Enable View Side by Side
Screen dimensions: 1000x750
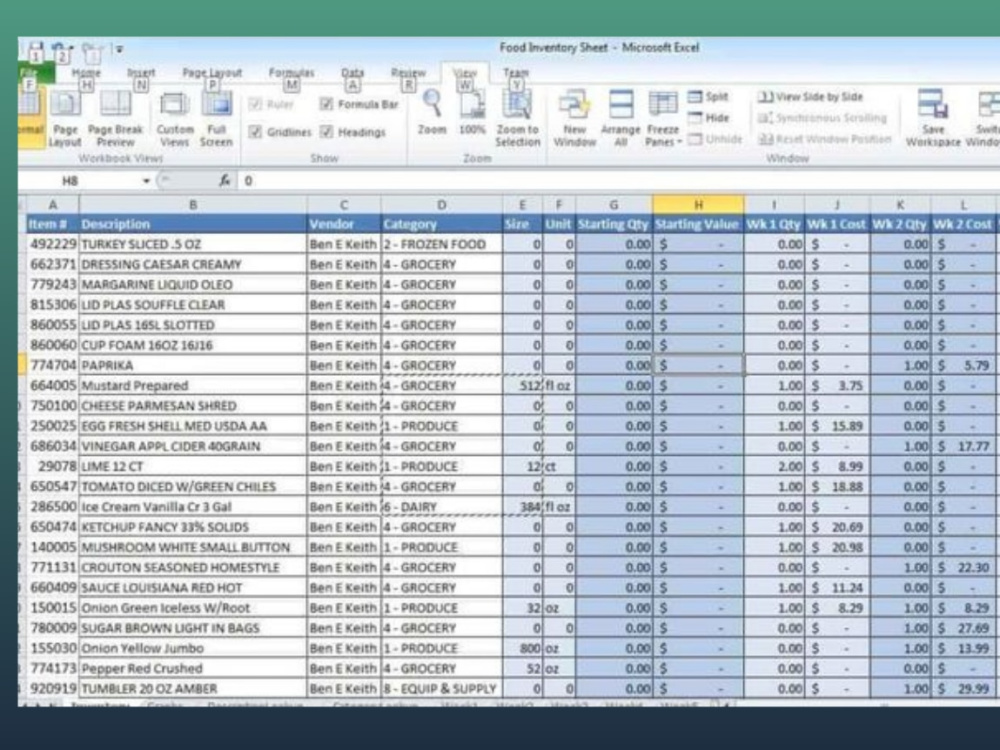coord(811,97)
